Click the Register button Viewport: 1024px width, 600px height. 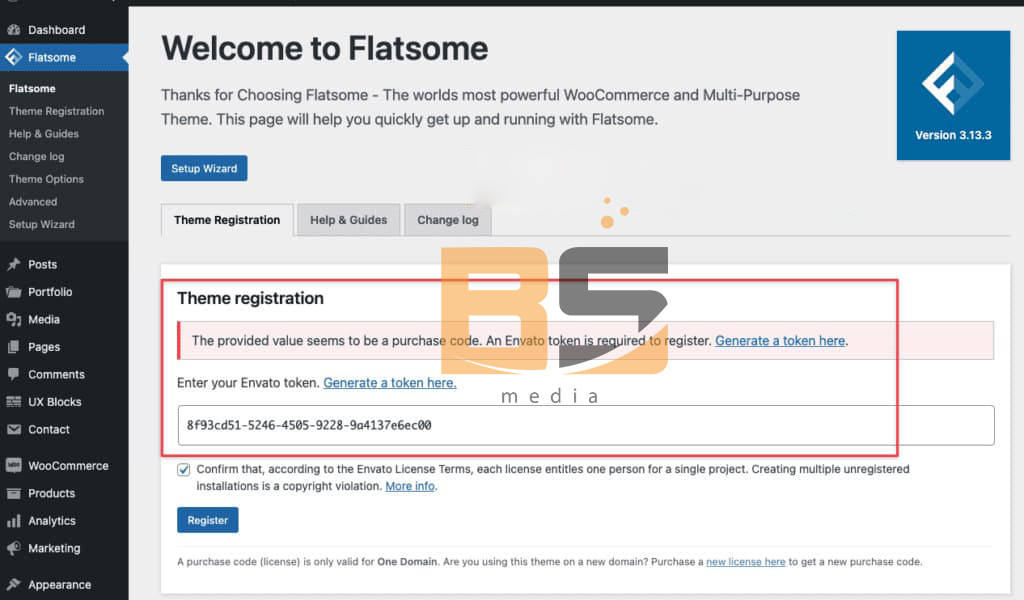click(208, 520)
